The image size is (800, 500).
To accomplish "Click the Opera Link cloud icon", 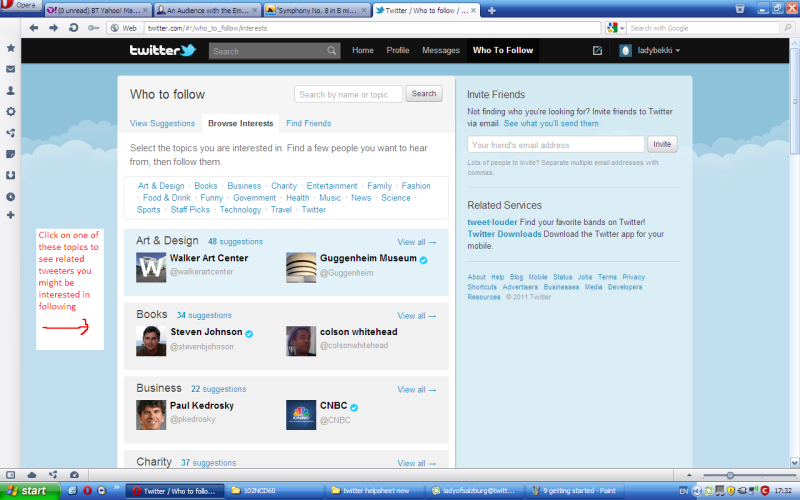I will [32, 475].
